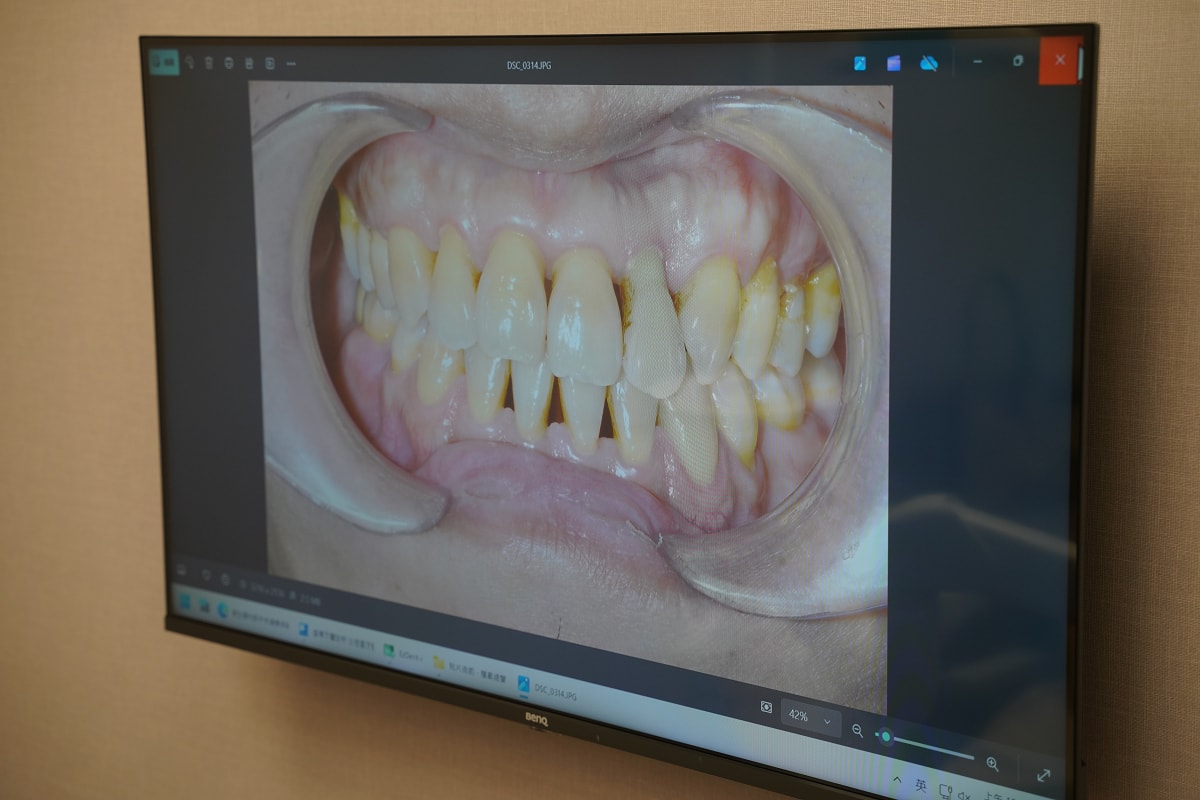This screenshot has width=1200, height=800.
Task: Click the network icon in system tray
Action: click(x=945, y=791)
